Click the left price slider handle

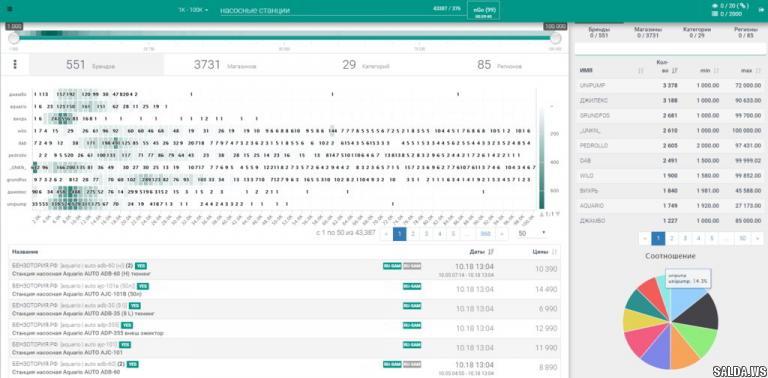[14, 38]
